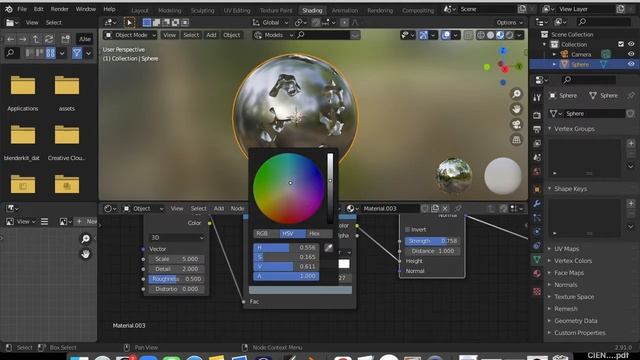Screen dimensions: 640x360
Task: Click the viewport zoom magnifier icon
Action: (x=516, y=94)
